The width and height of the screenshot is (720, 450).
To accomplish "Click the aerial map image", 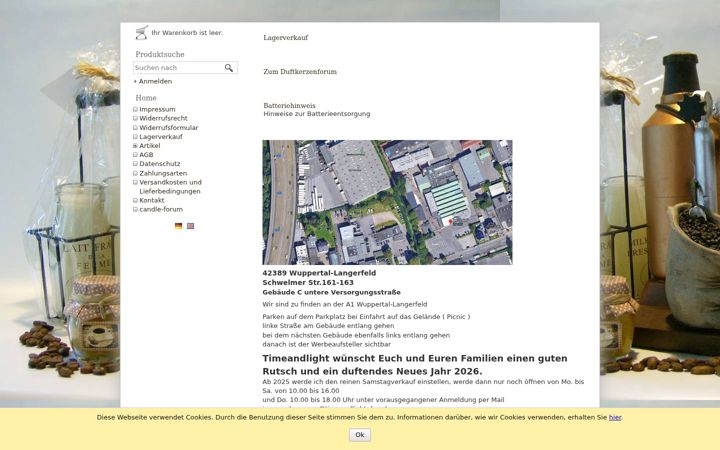I will (388, 202).
